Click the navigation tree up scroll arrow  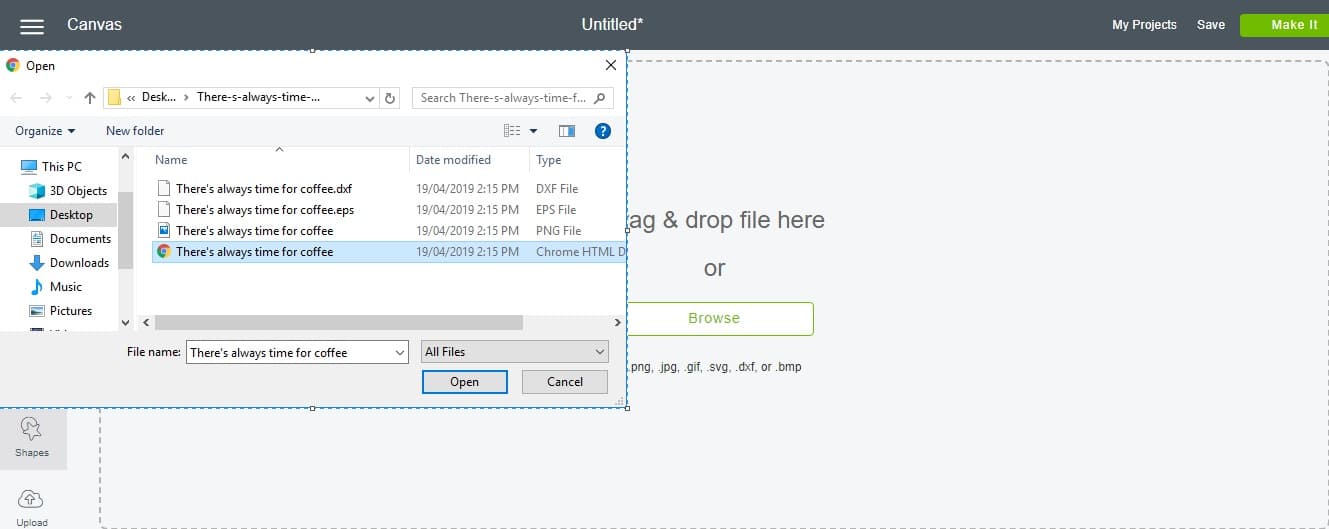coord(125,155)
